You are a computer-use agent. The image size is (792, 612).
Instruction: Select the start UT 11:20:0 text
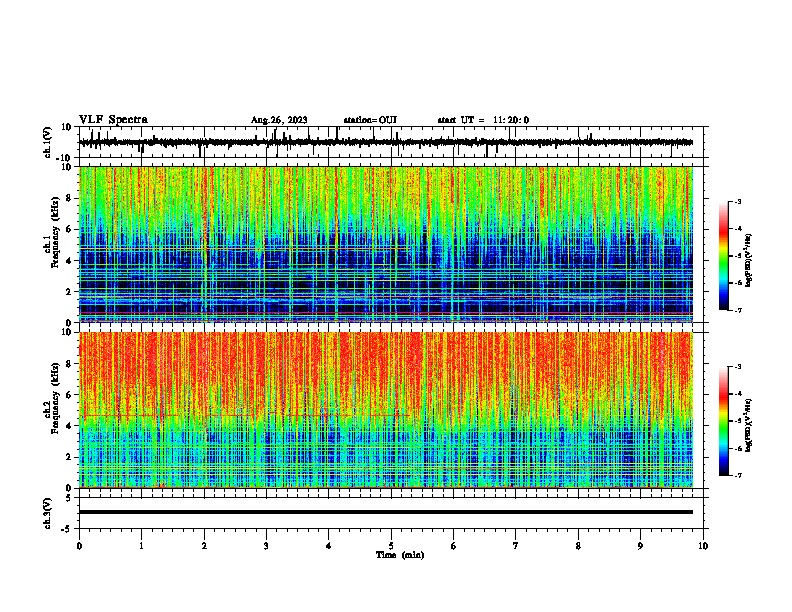483,120
